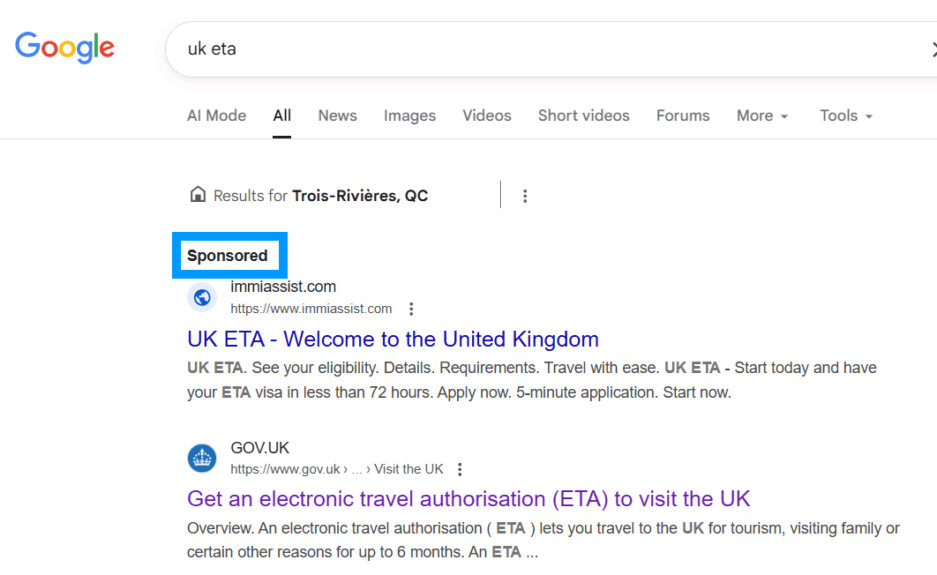This screenshot has width=937, height=575.
Task: Click the Google logo
Action: point(65,47)
